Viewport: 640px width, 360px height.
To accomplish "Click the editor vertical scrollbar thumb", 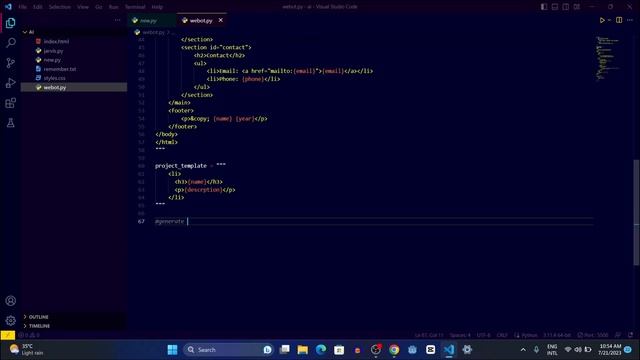I will pyautogui.click(x=636, y=212).
